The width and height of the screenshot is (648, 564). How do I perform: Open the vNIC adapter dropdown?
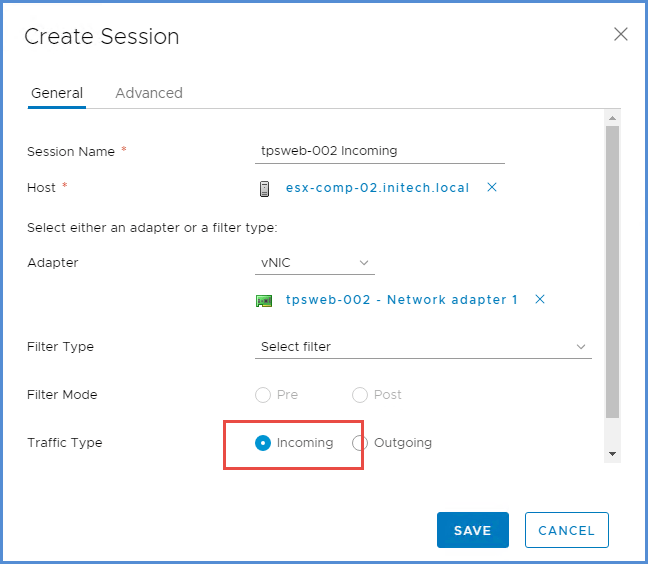(314, 263)
